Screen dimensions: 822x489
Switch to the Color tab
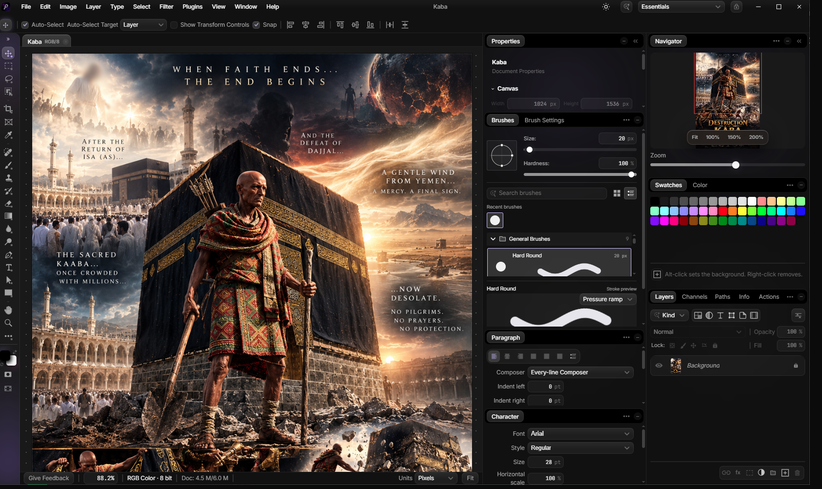[x=700, y=185]
